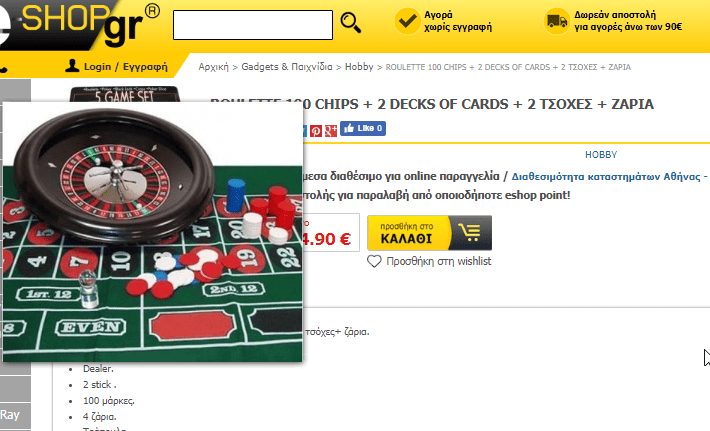710x431 pixels.
Task: Share product via Pinterest icon
Action: 316,131
